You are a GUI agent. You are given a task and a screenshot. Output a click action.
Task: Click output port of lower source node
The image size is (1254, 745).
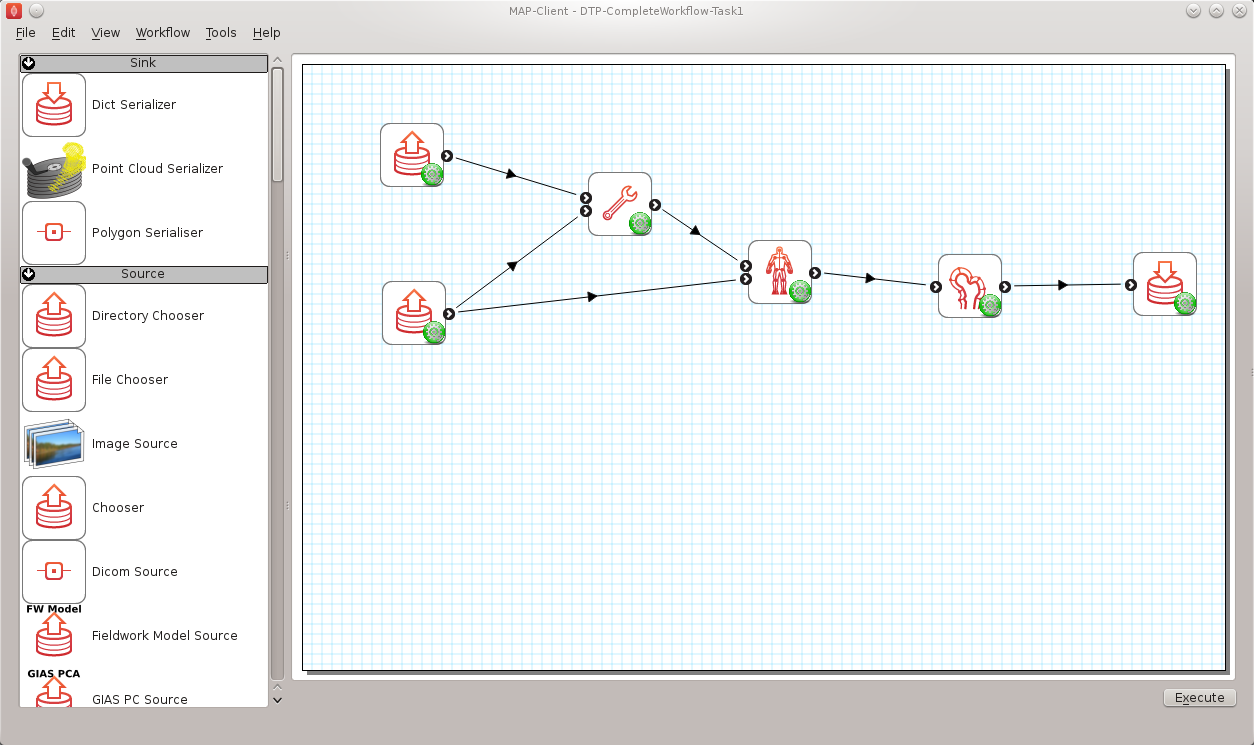[x=449, y=314]
